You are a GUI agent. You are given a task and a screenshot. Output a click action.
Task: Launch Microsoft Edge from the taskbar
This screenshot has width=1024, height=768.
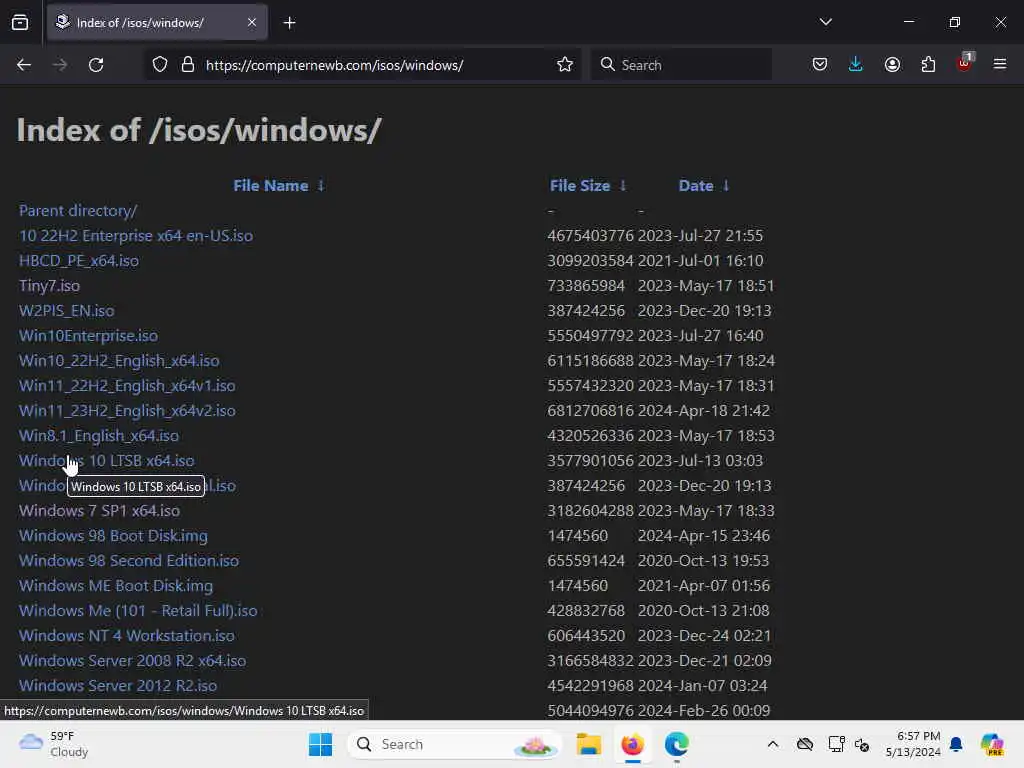coord(677,744)
